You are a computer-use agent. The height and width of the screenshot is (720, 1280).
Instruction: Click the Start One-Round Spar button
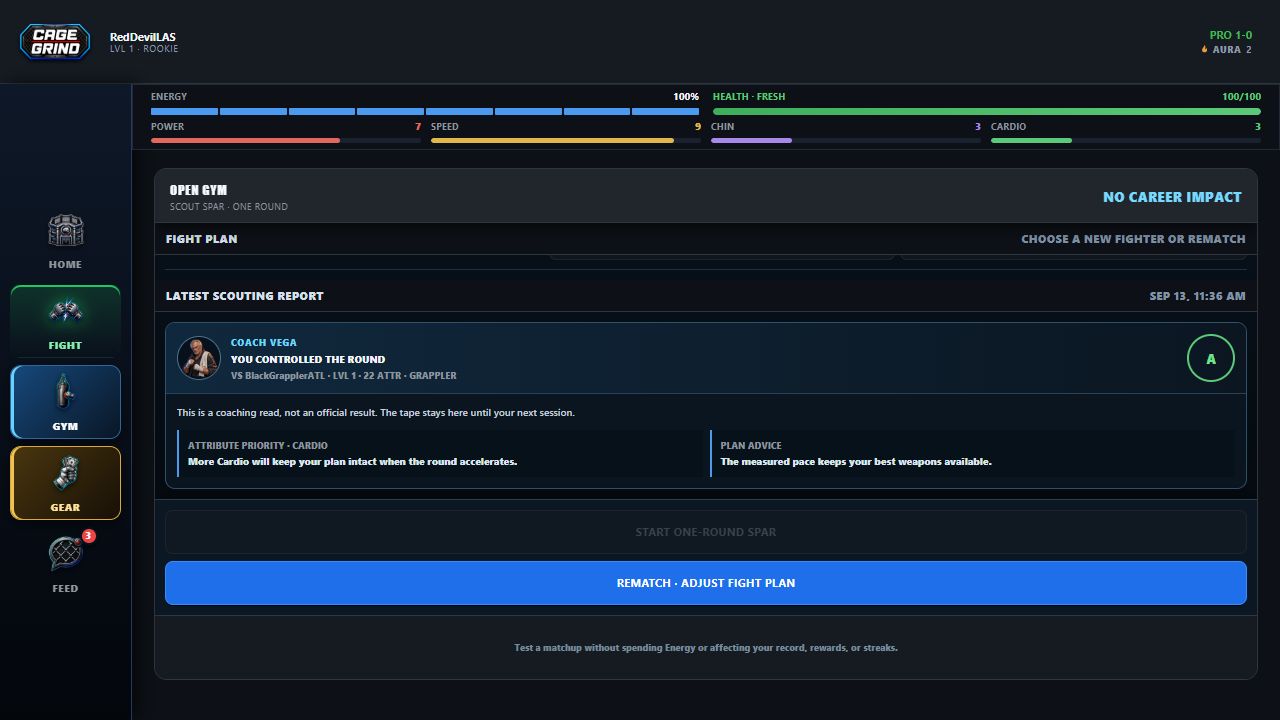pos(706,532)
